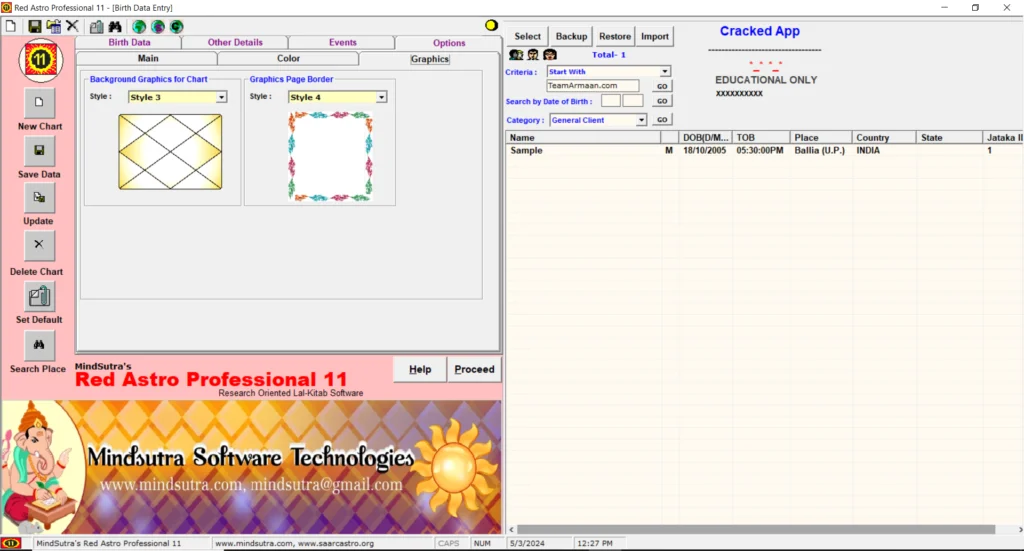The height and width of the screenshot is (551, 1024).
Task: Click the TOB column header
Action: pos(761,138)
